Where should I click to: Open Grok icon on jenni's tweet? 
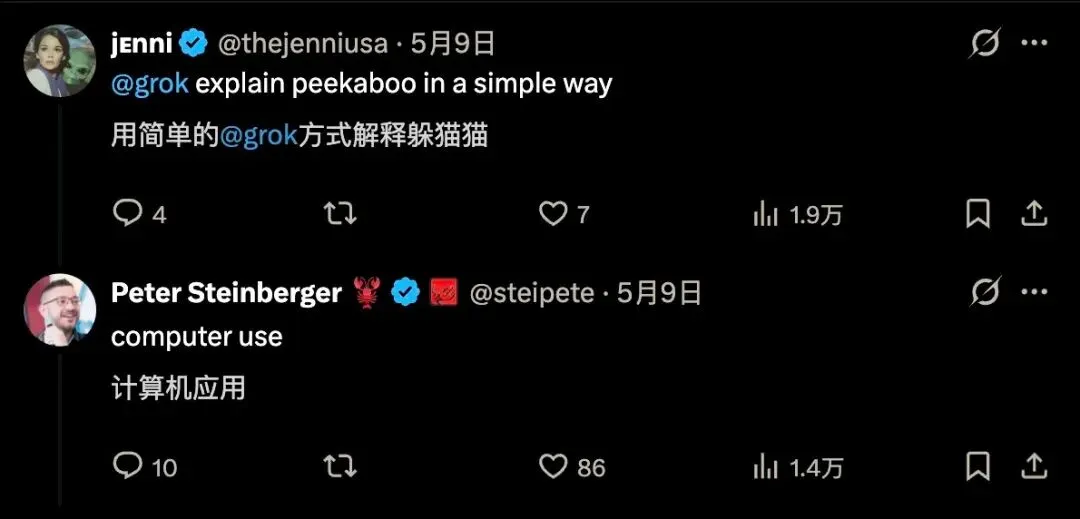(x=984, y=43)
